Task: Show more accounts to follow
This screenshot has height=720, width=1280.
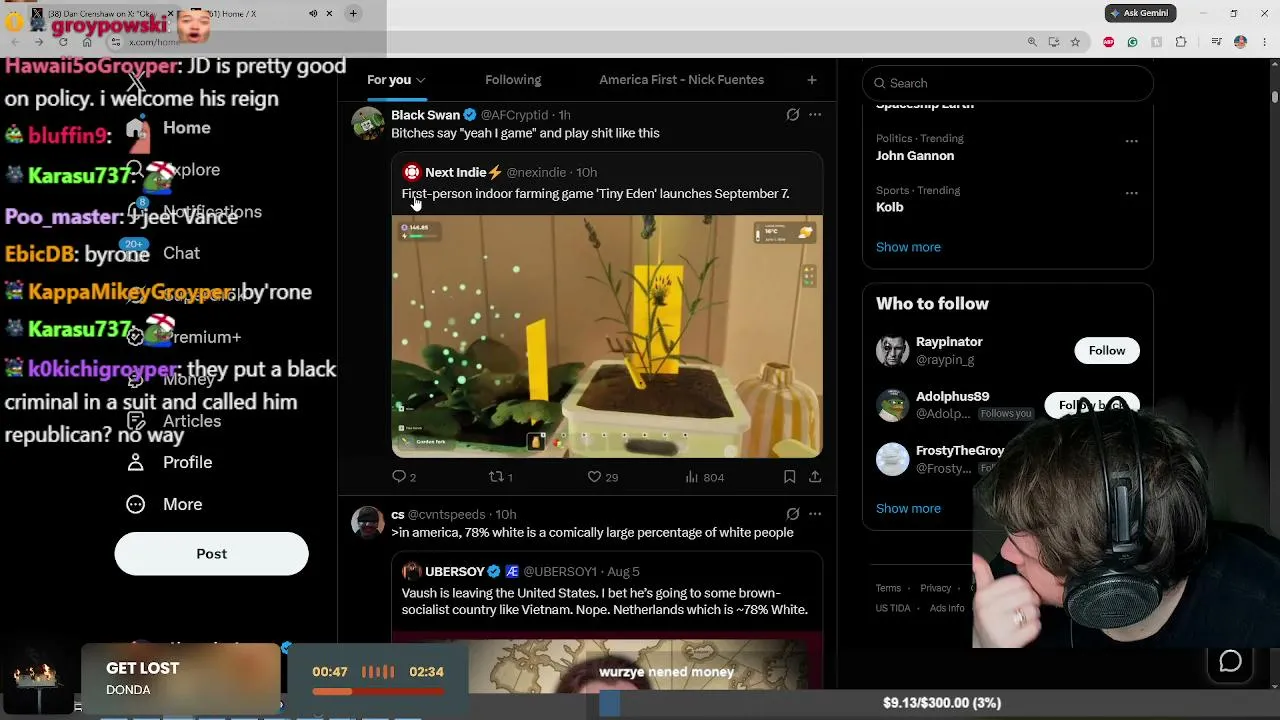Action: tap(908, 508)
